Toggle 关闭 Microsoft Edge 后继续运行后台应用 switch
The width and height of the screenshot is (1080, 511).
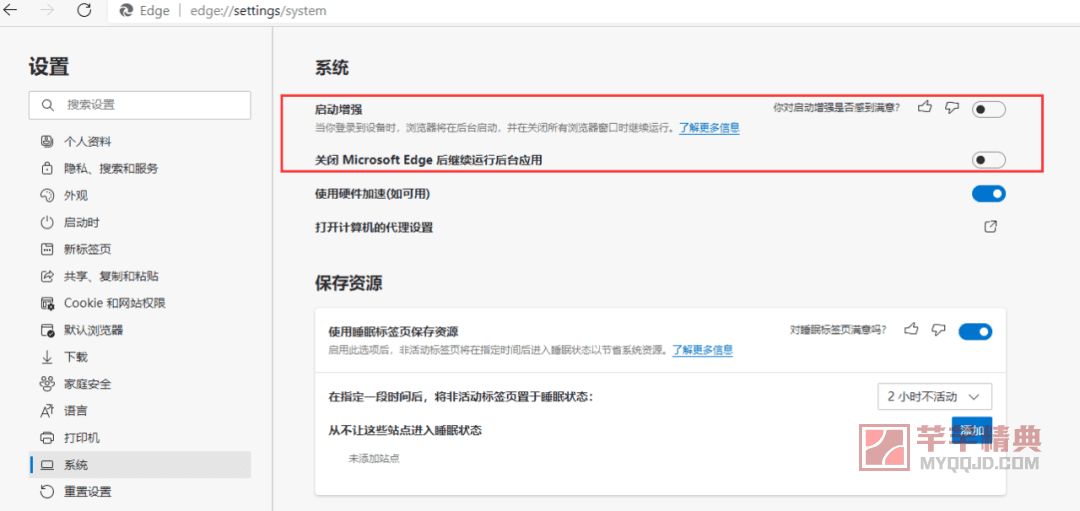[x=988, y=160]
